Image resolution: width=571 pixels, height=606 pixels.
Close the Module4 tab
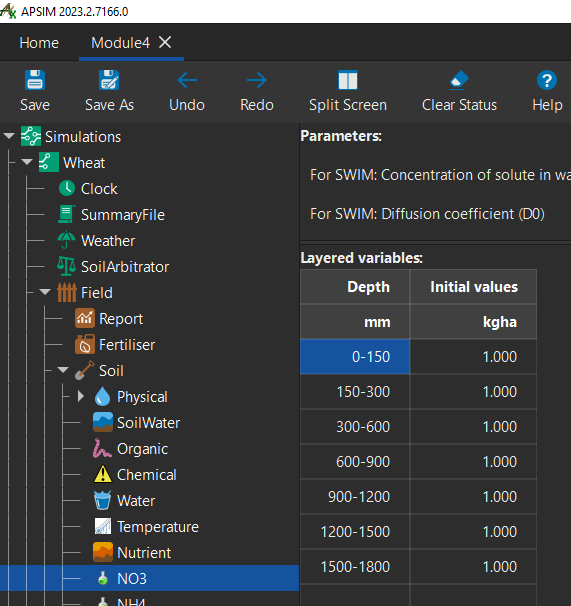tap(165, 42)
